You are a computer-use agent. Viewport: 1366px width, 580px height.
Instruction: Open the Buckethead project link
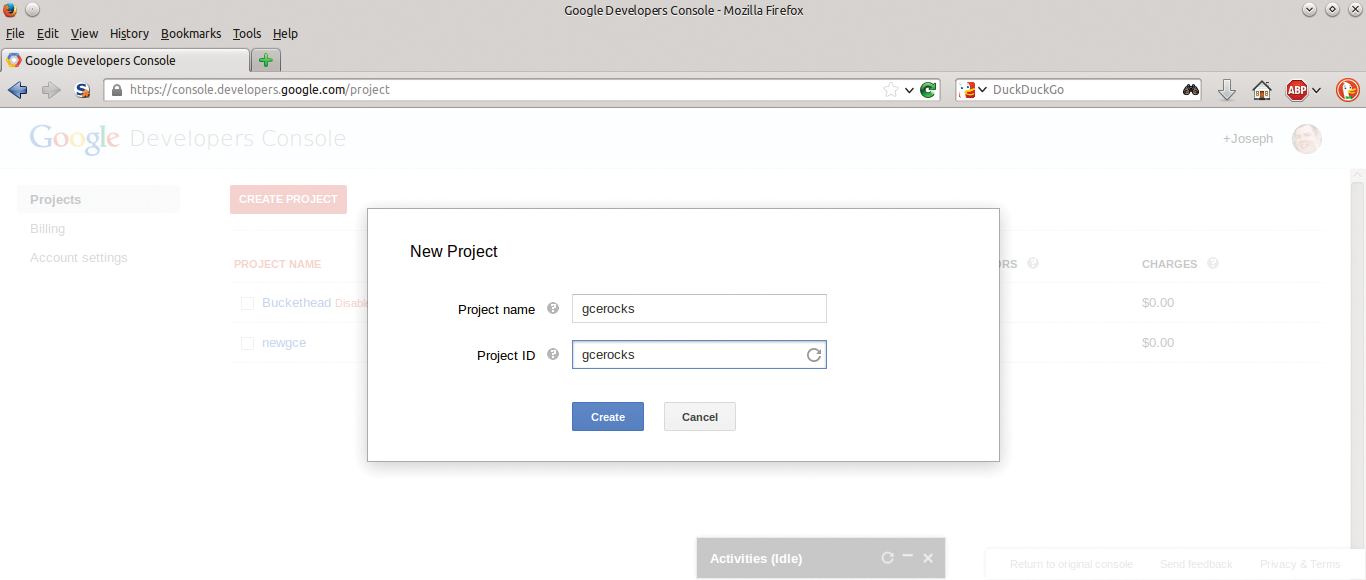pos(296,302)
